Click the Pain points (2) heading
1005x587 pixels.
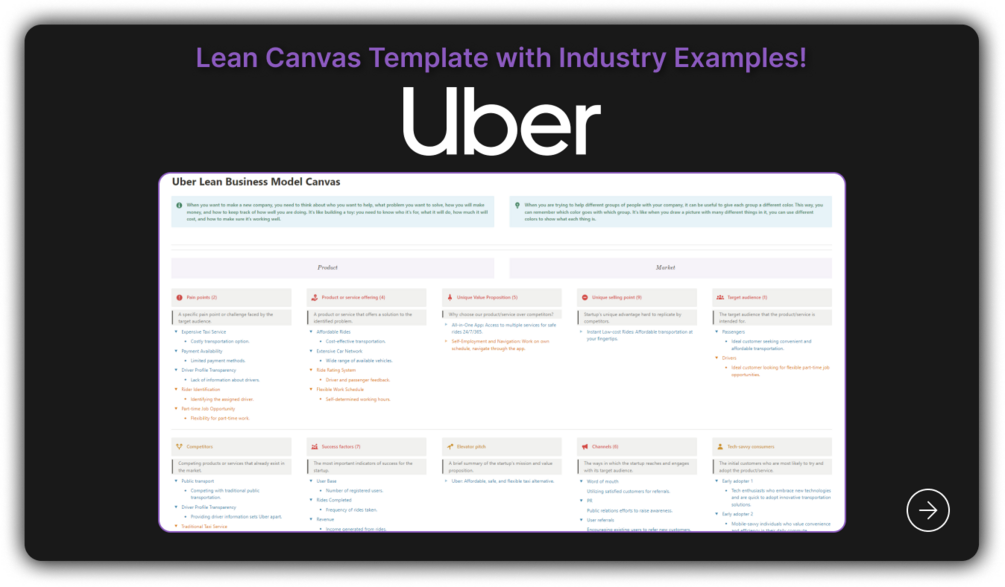[x=202, y=297]
